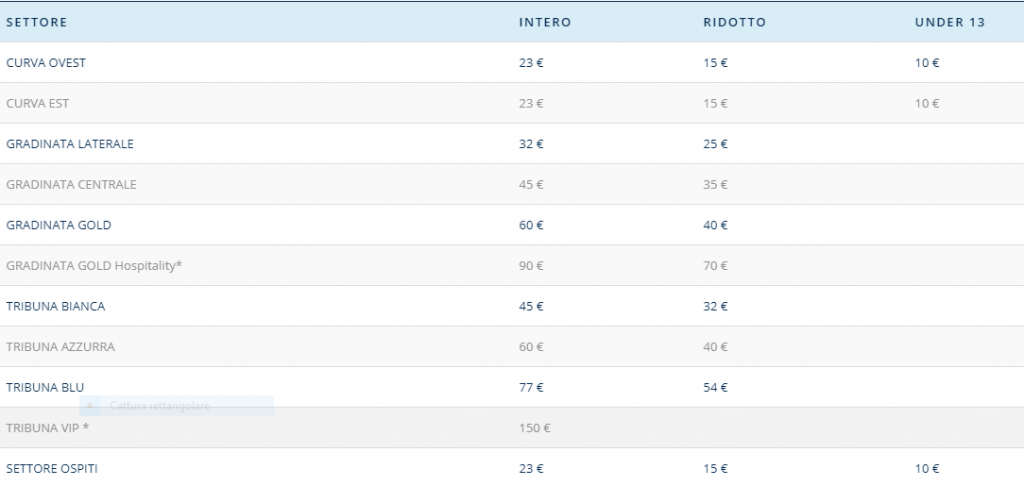Pick the GRADINATA GOLD sector label

(58, 225)
